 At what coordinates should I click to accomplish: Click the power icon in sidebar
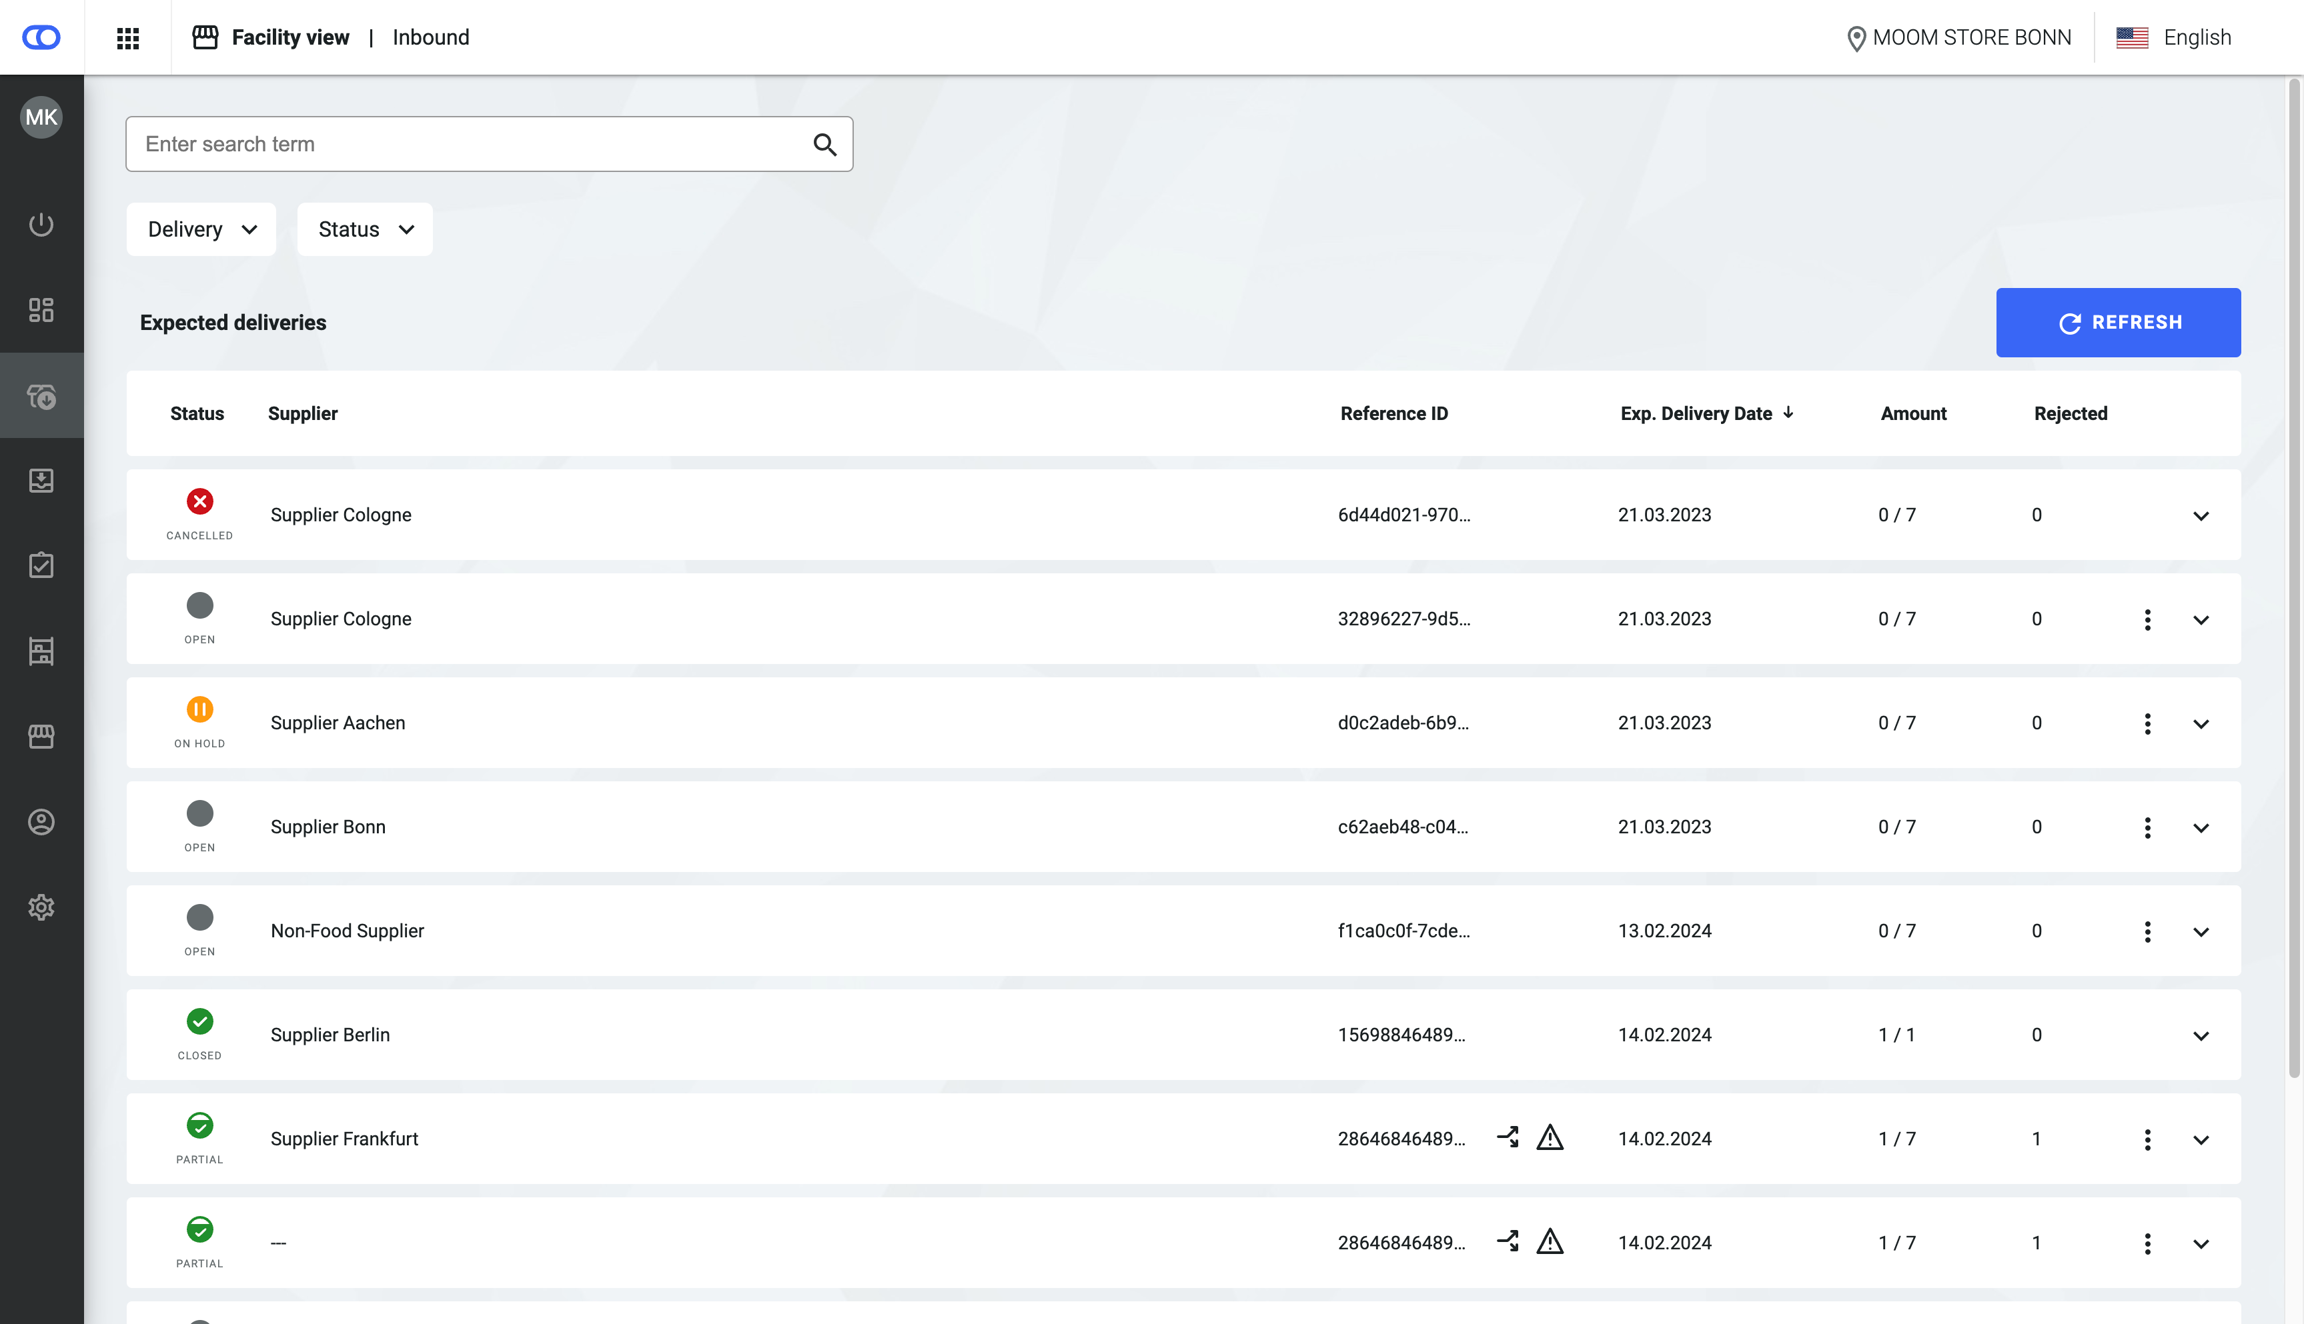coord(41,224)
